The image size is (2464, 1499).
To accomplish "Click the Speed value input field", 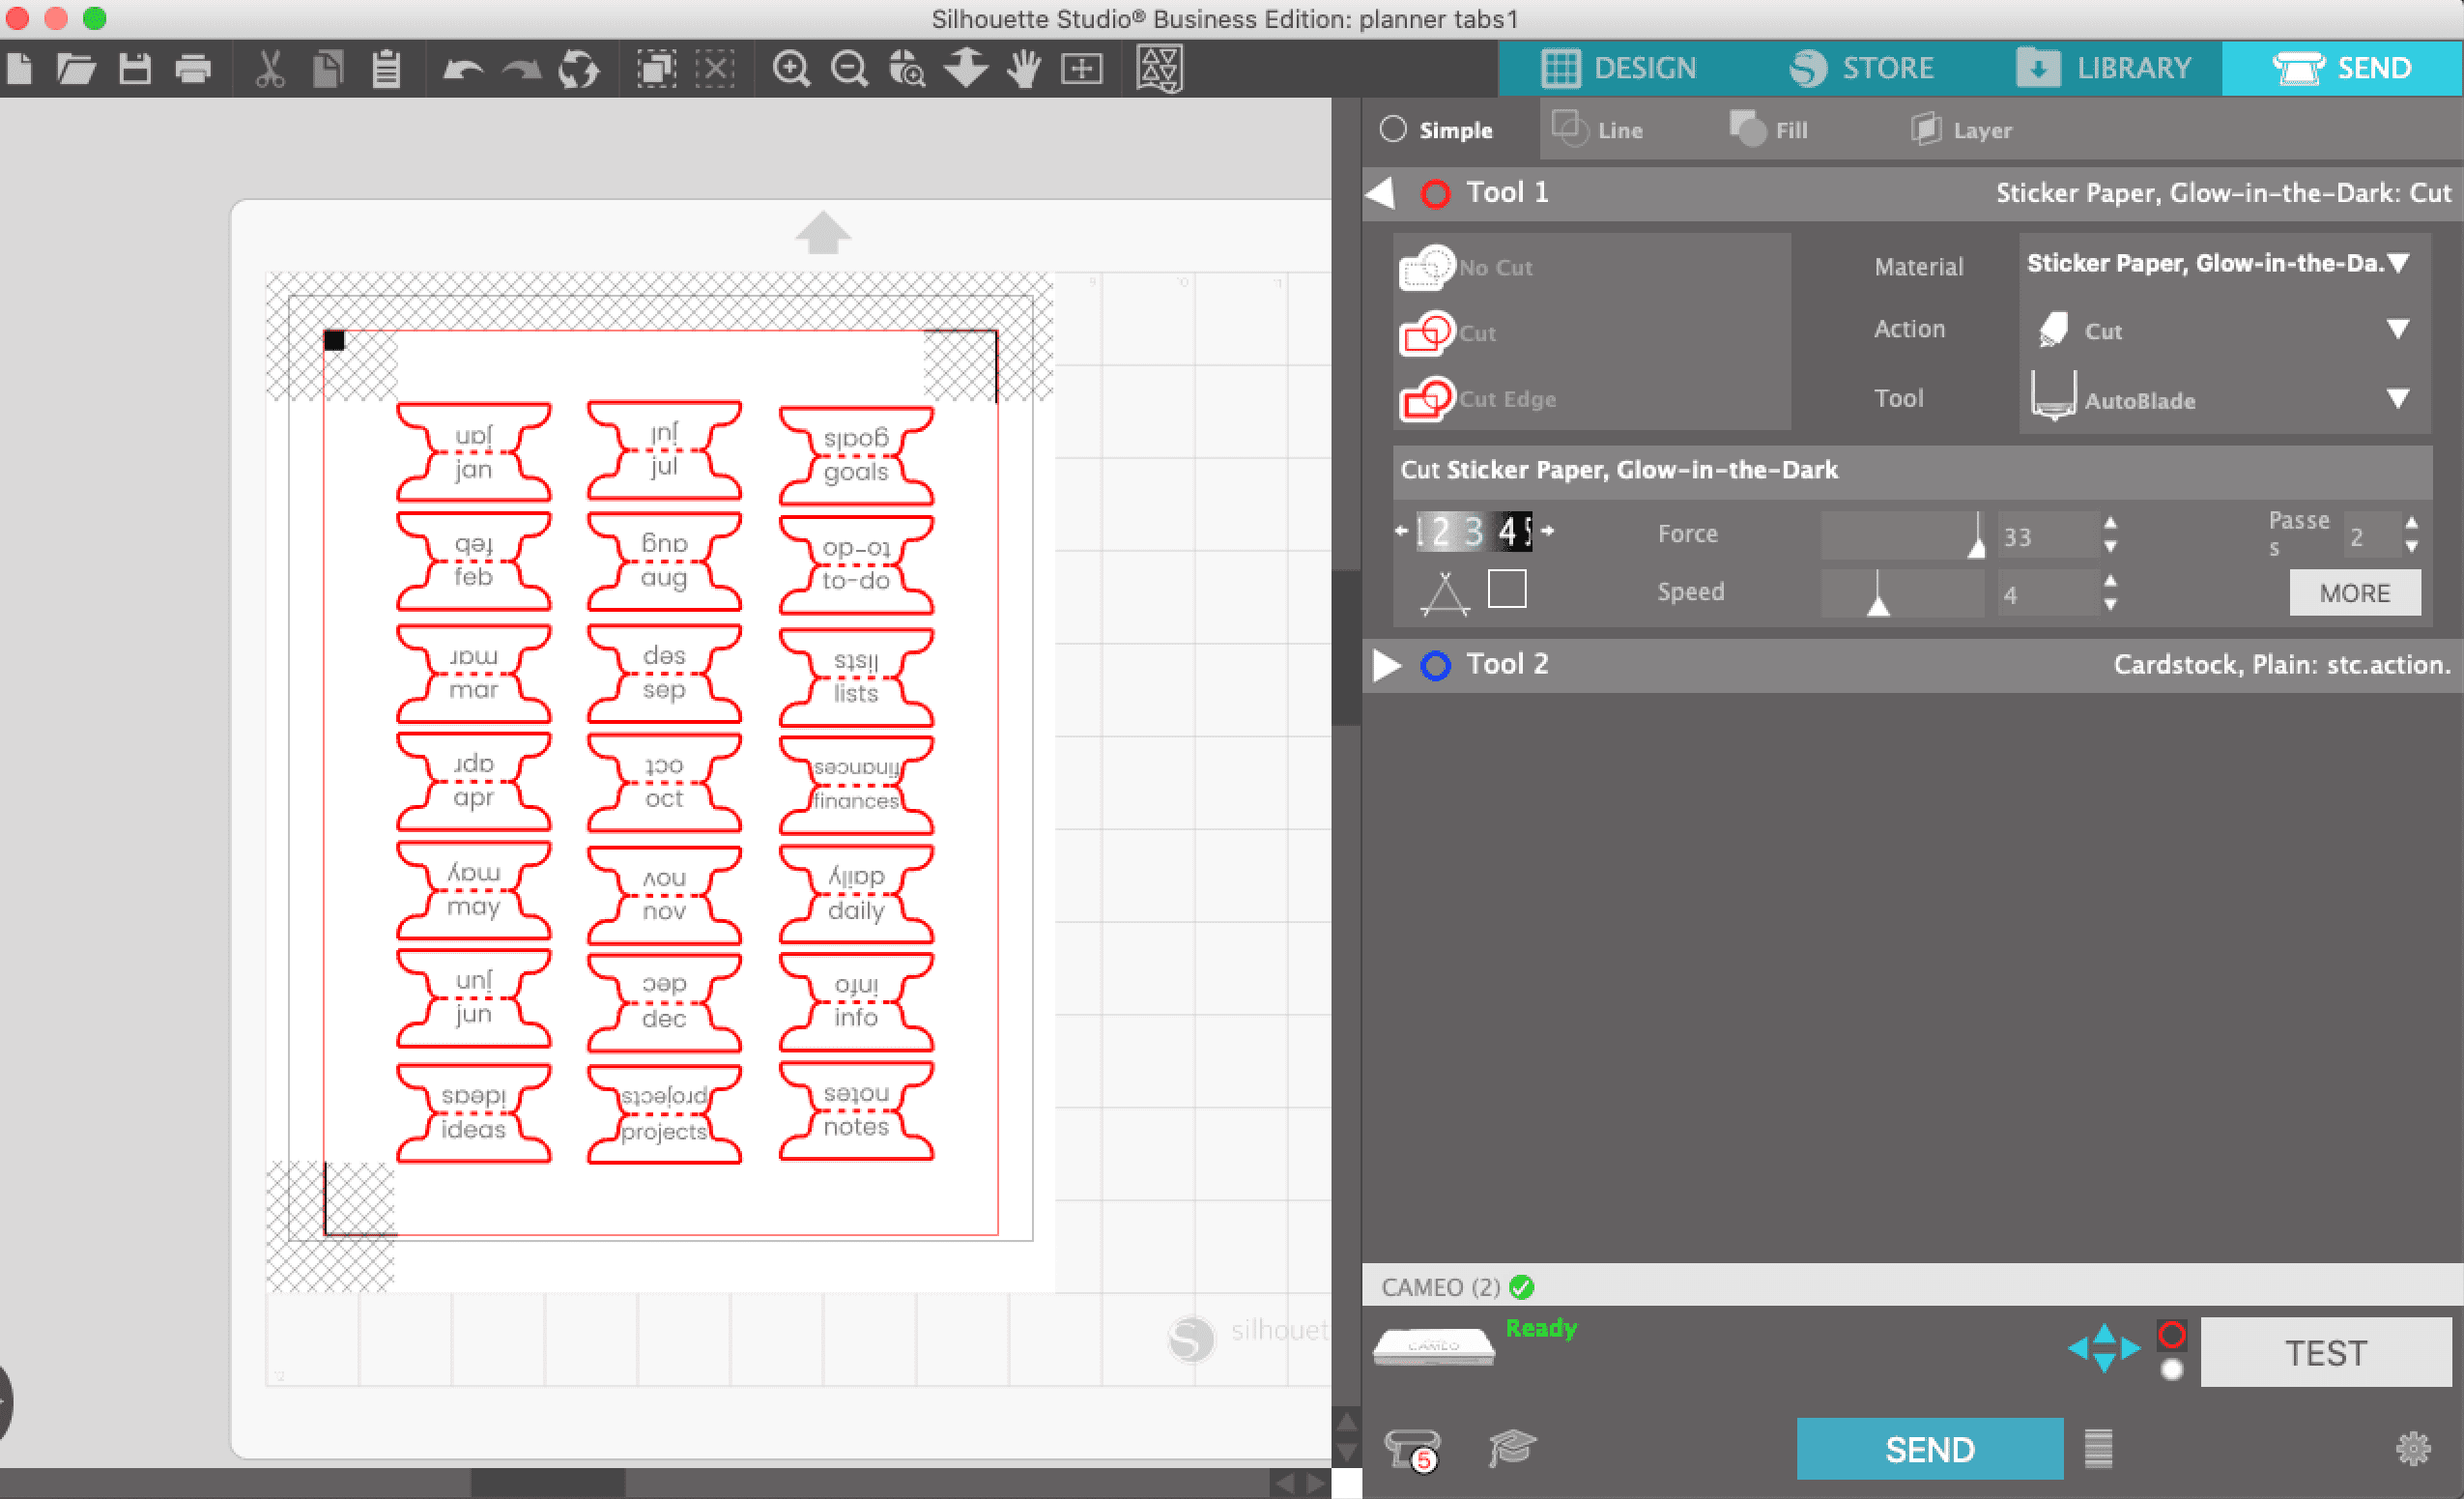I will click(2045, 595).
